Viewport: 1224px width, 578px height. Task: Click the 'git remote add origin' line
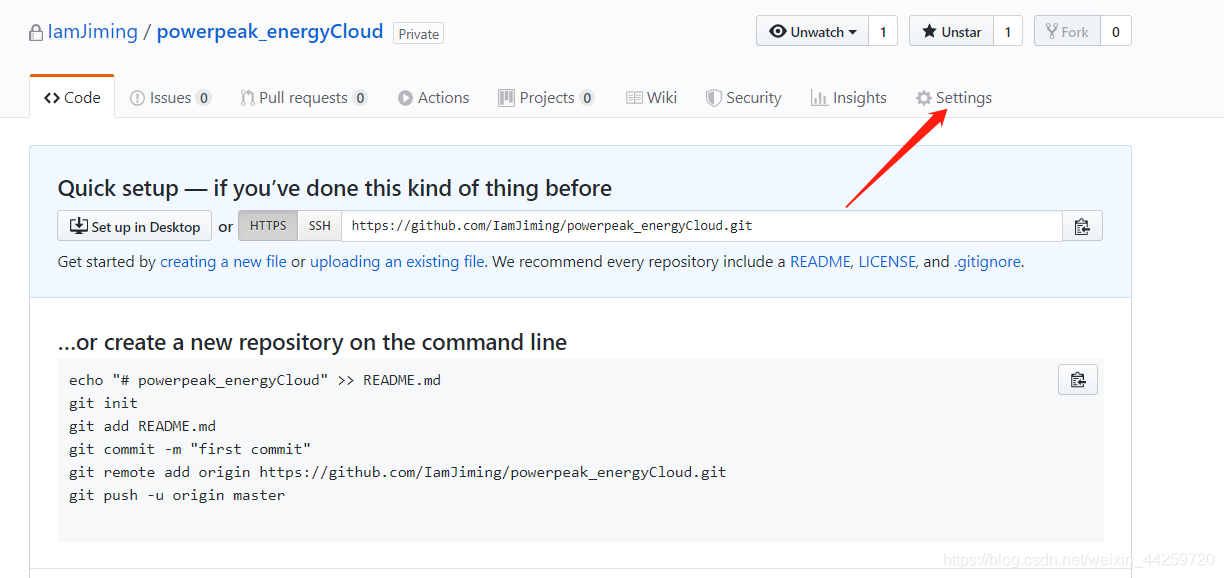398,472
